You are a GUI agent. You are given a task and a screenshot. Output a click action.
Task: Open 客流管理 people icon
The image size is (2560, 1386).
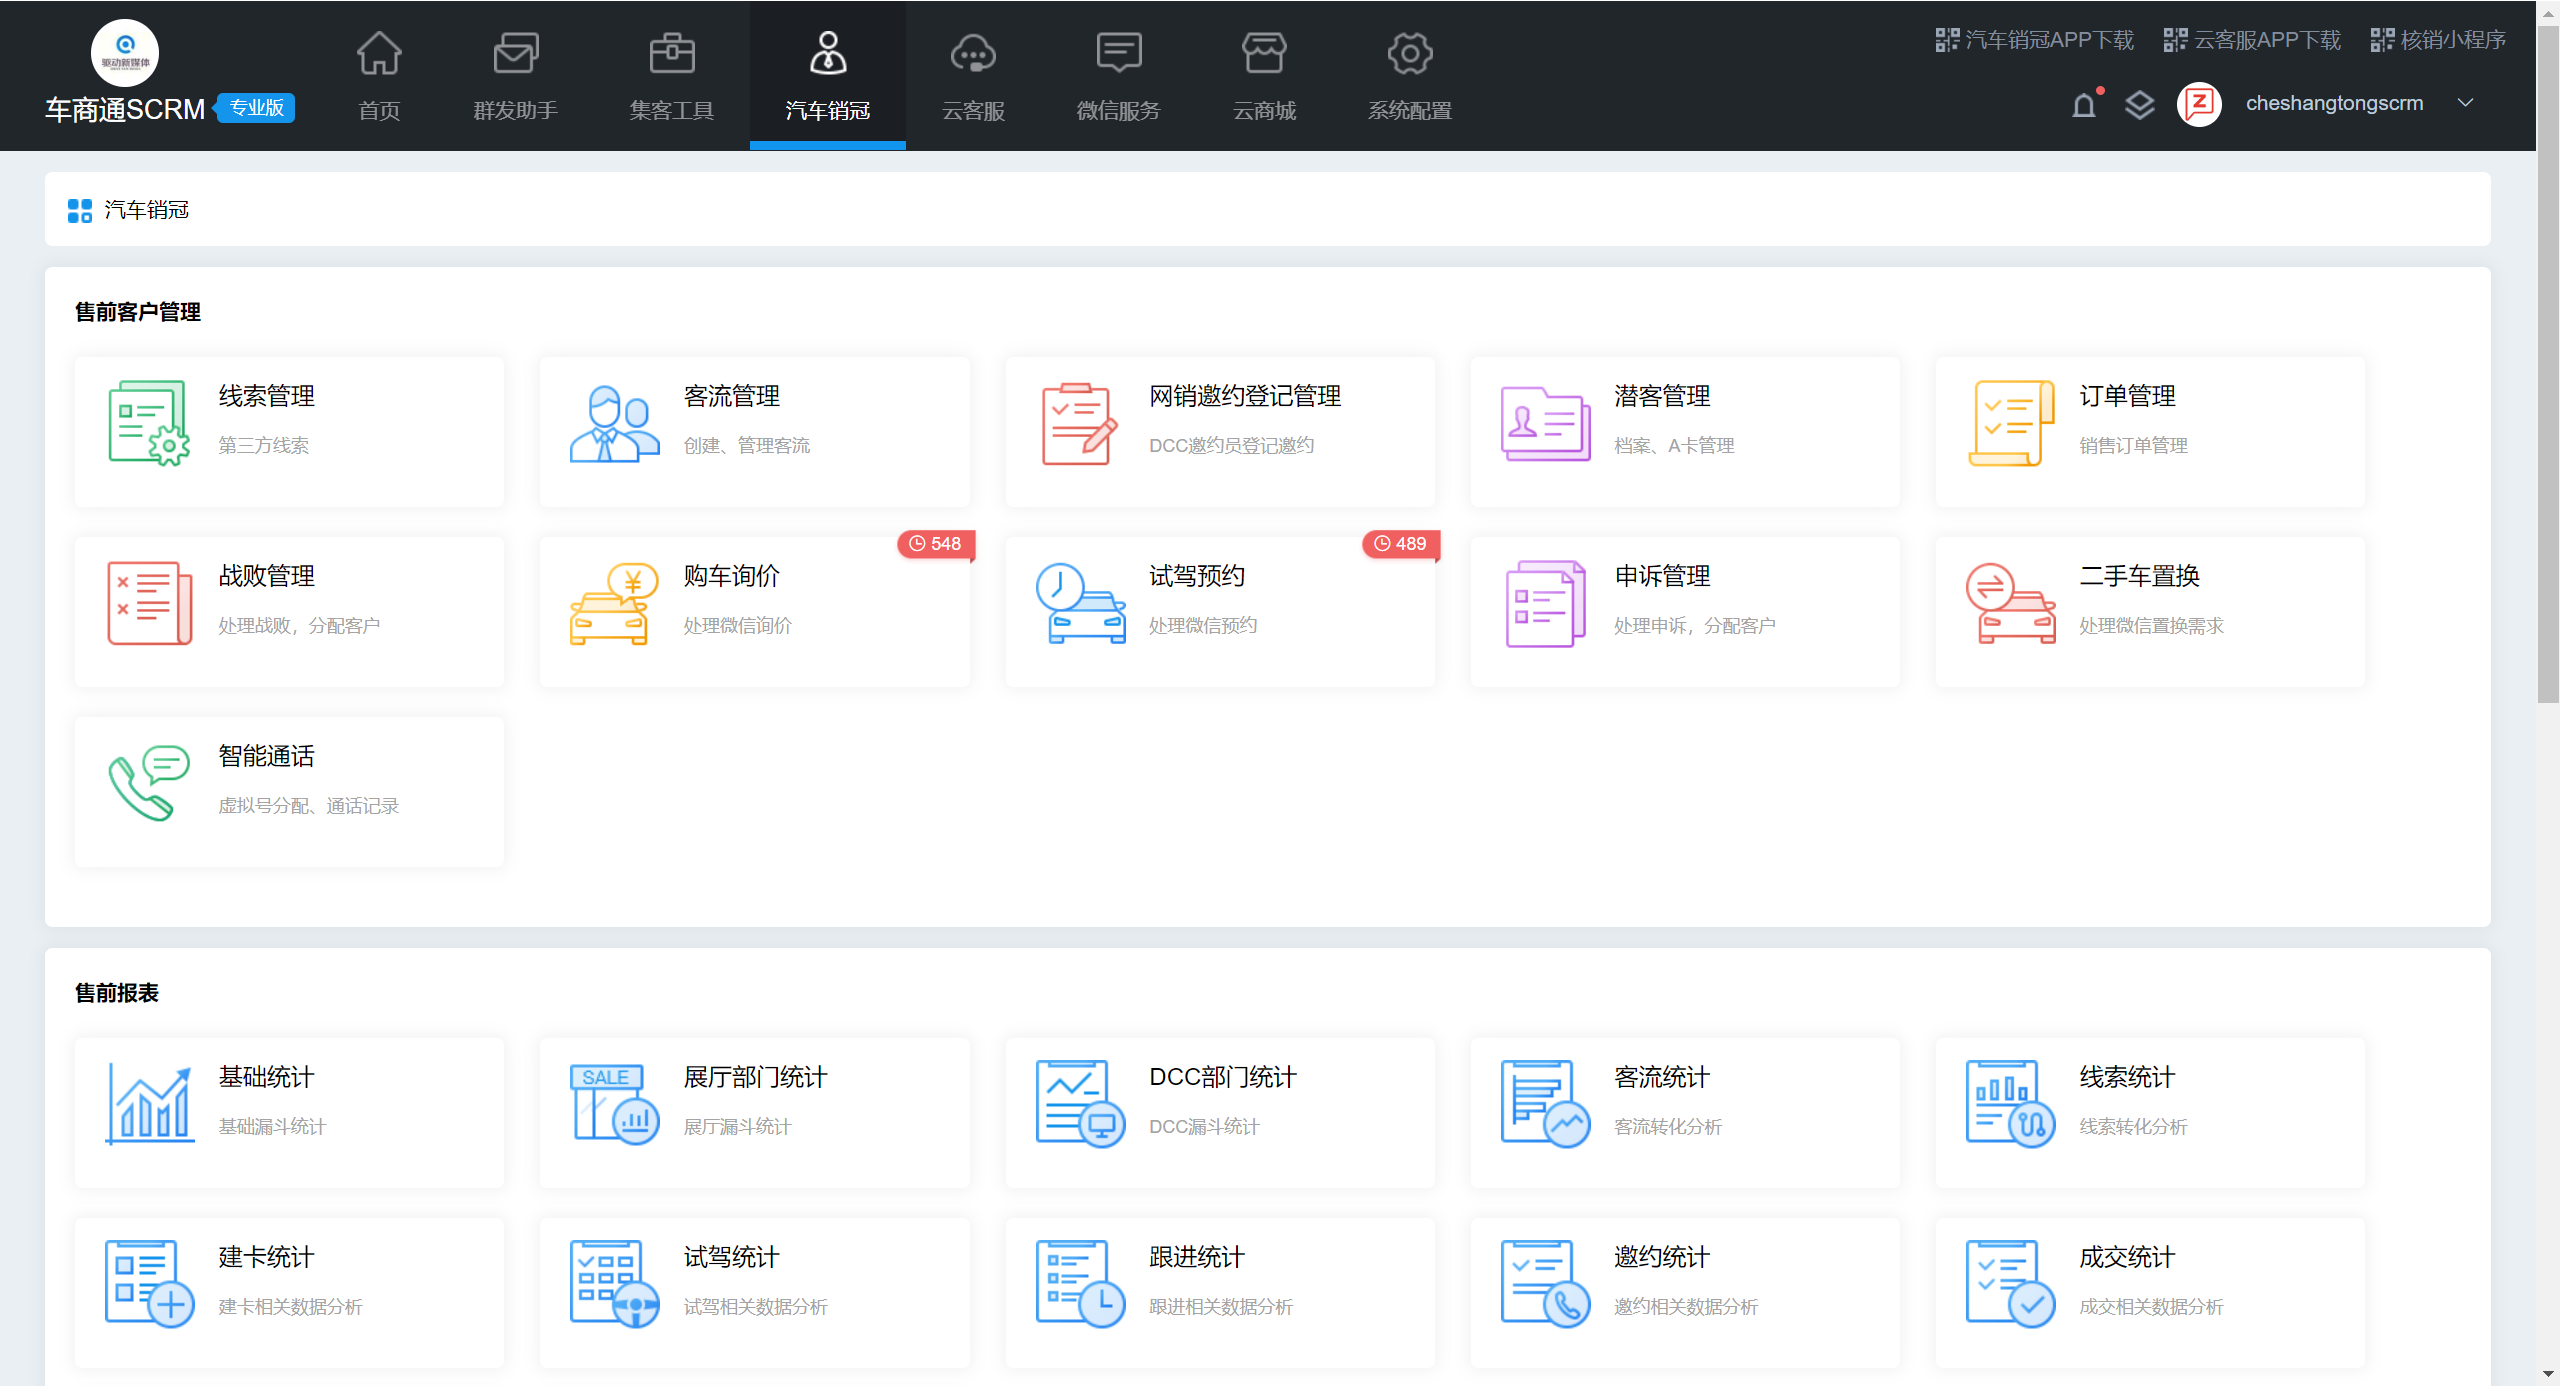[613, 422]
